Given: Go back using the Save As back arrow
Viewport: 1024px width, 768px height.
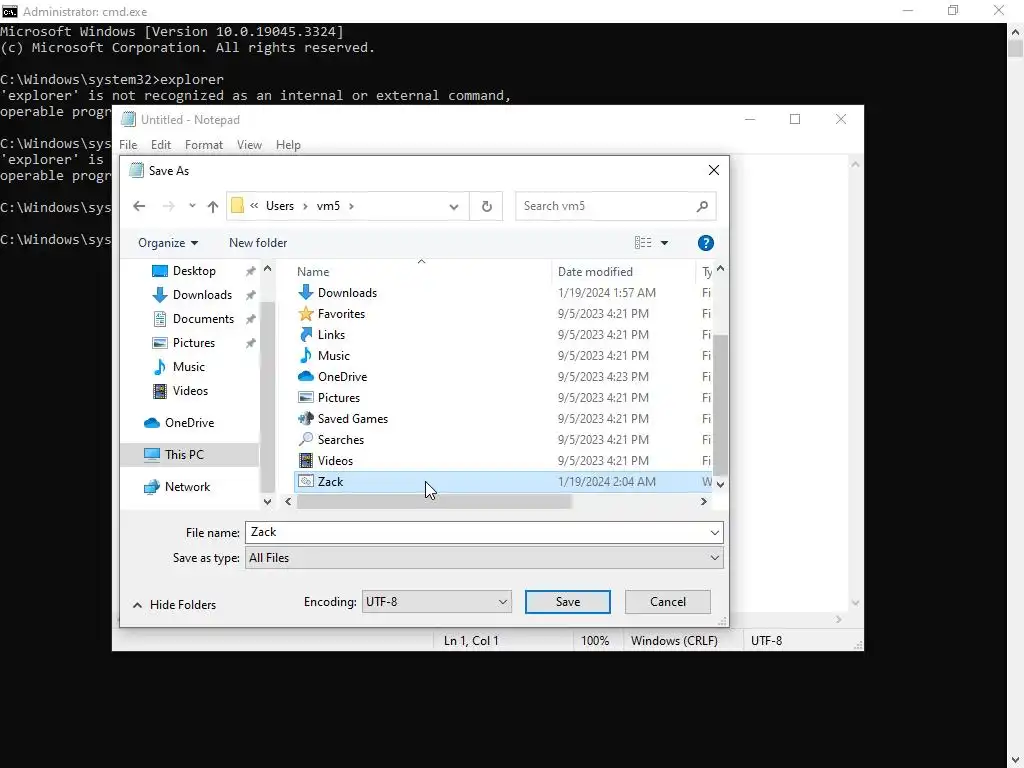Looking at the screenshot, I should [x=139, y=206].
